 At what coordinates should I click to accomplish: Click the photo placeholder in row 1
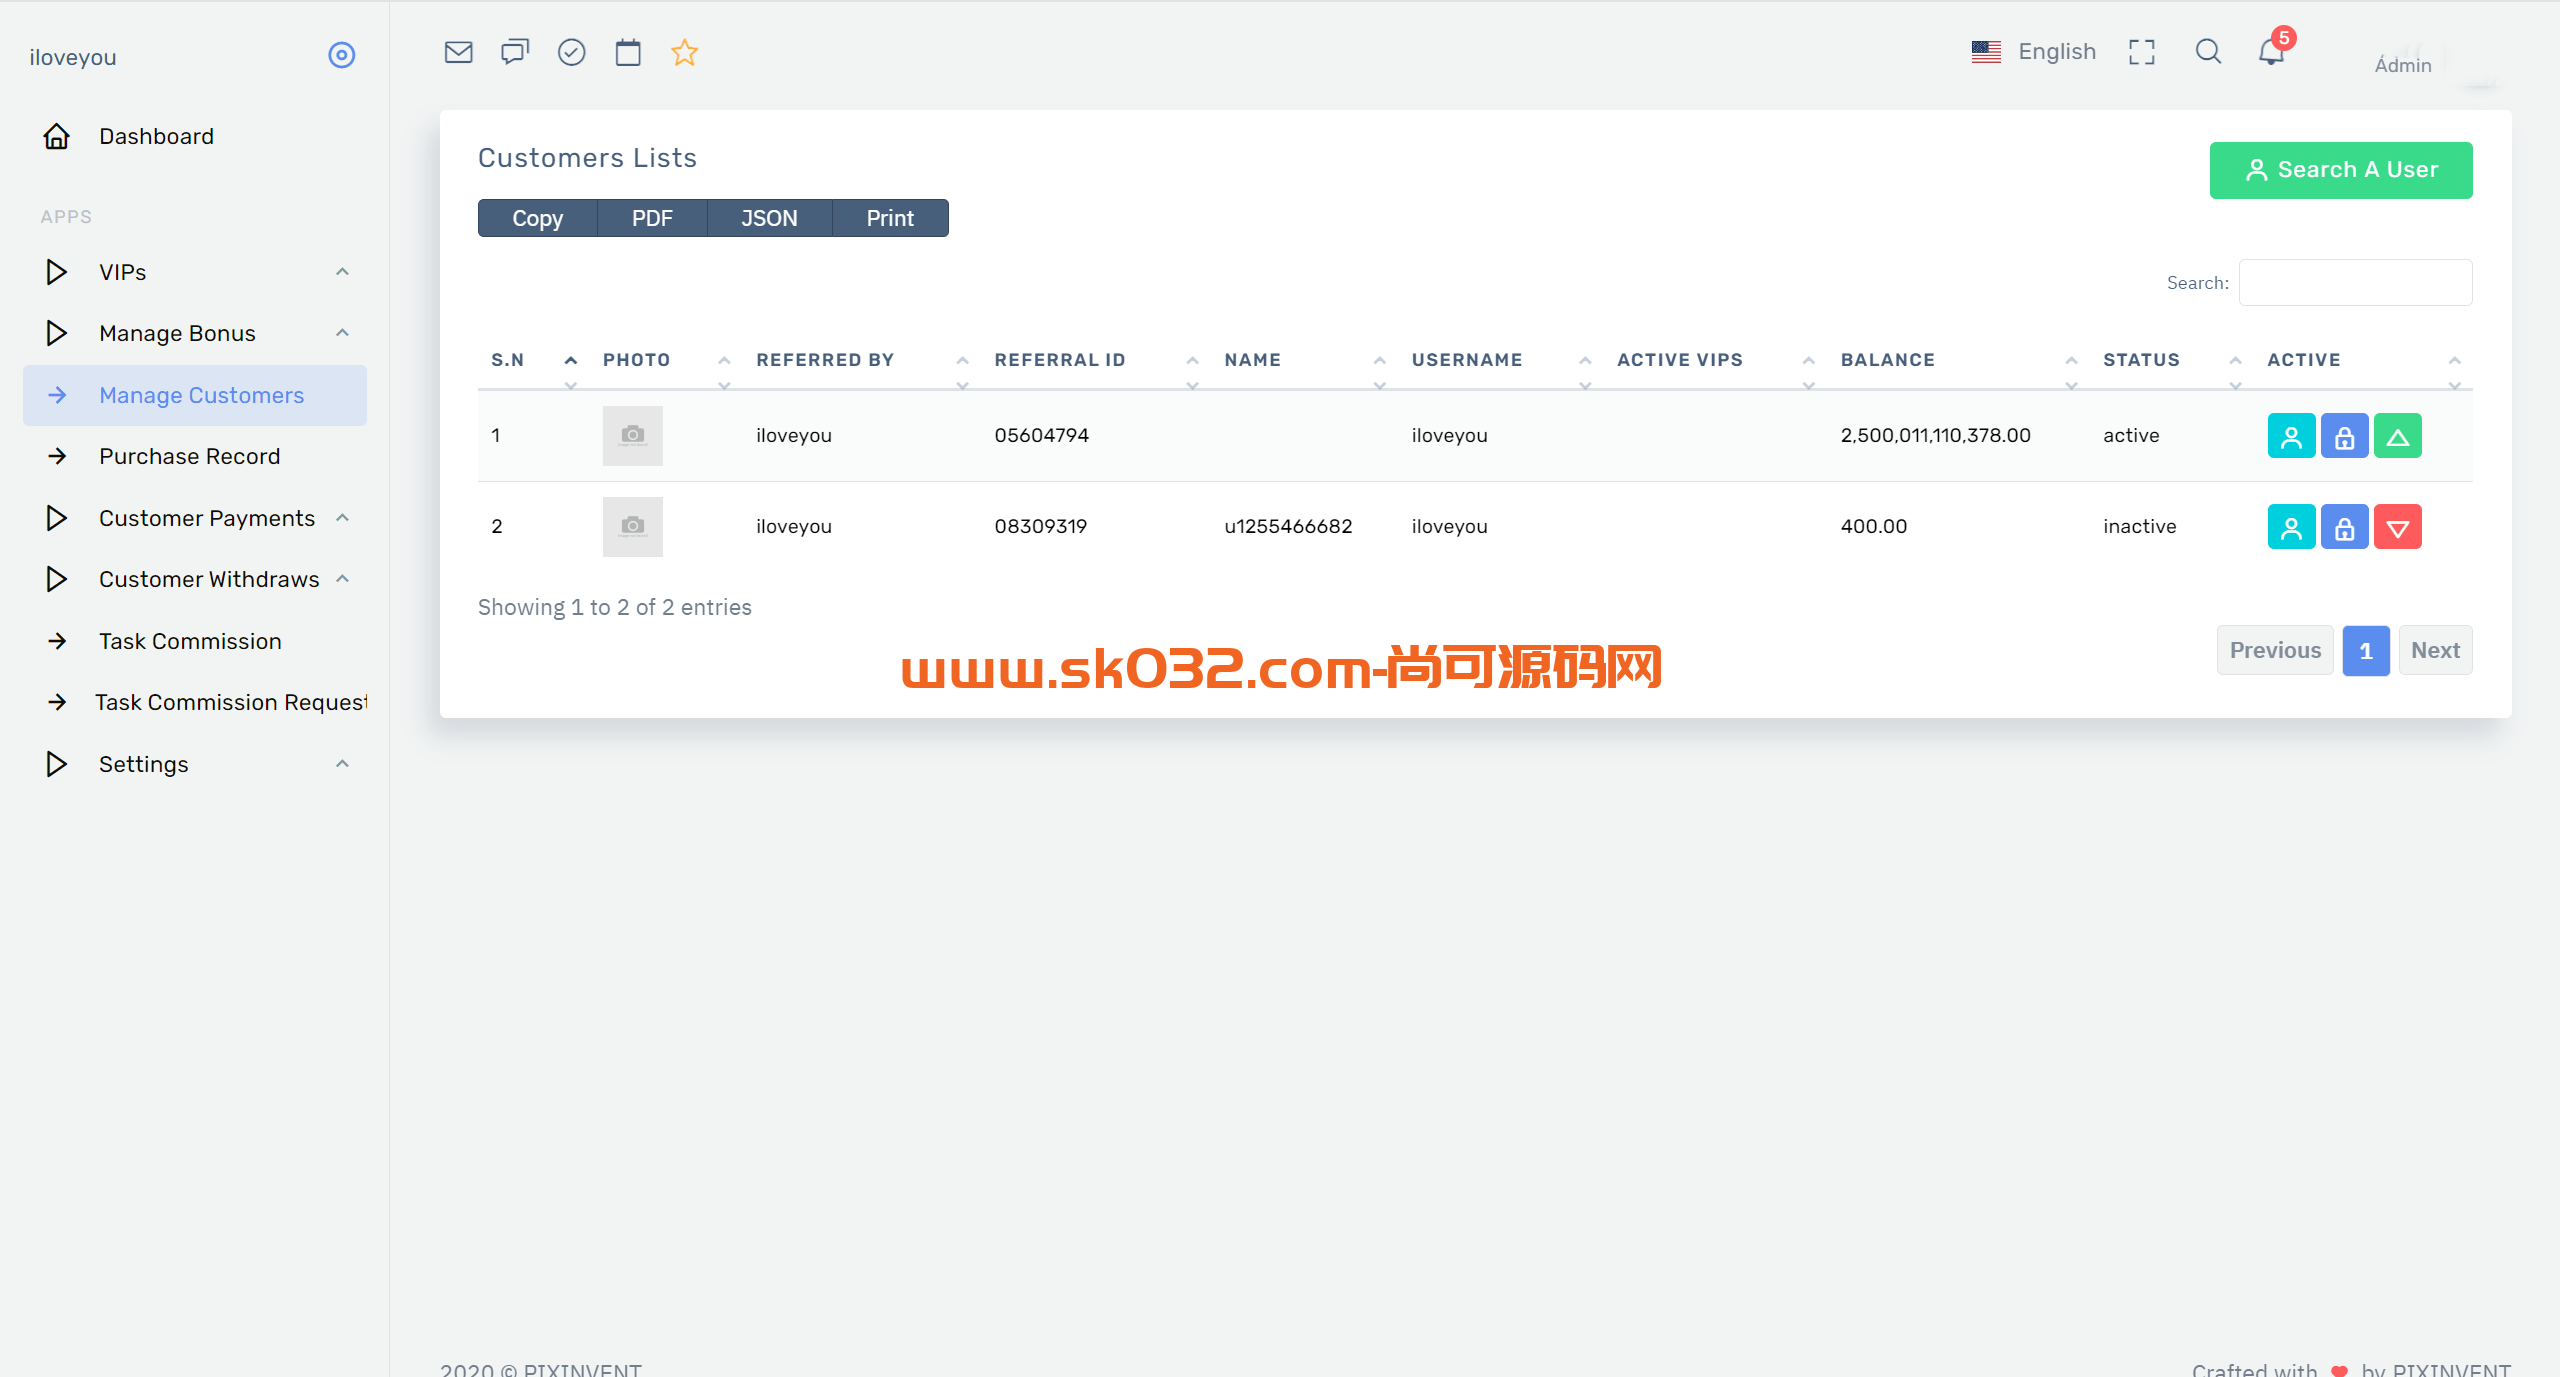click(632, 436)
